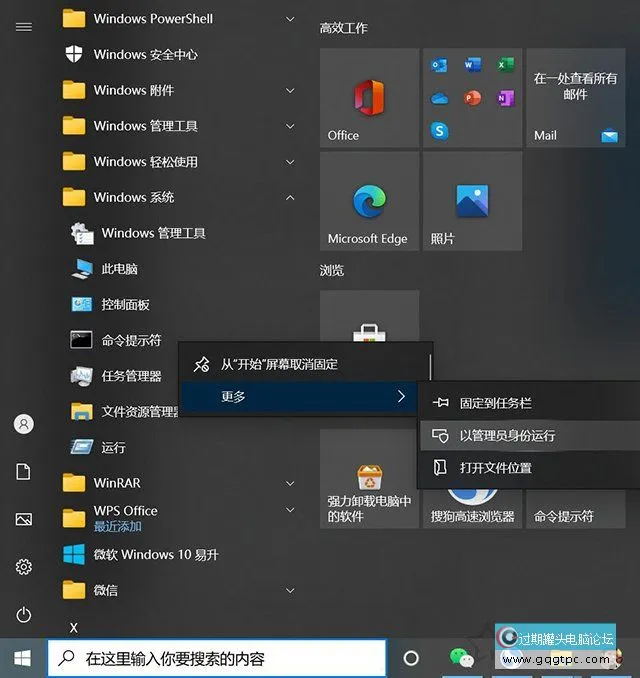
Task: Collapse the Windows 系统 folder chevron
Action: click(x=290, y=198)
